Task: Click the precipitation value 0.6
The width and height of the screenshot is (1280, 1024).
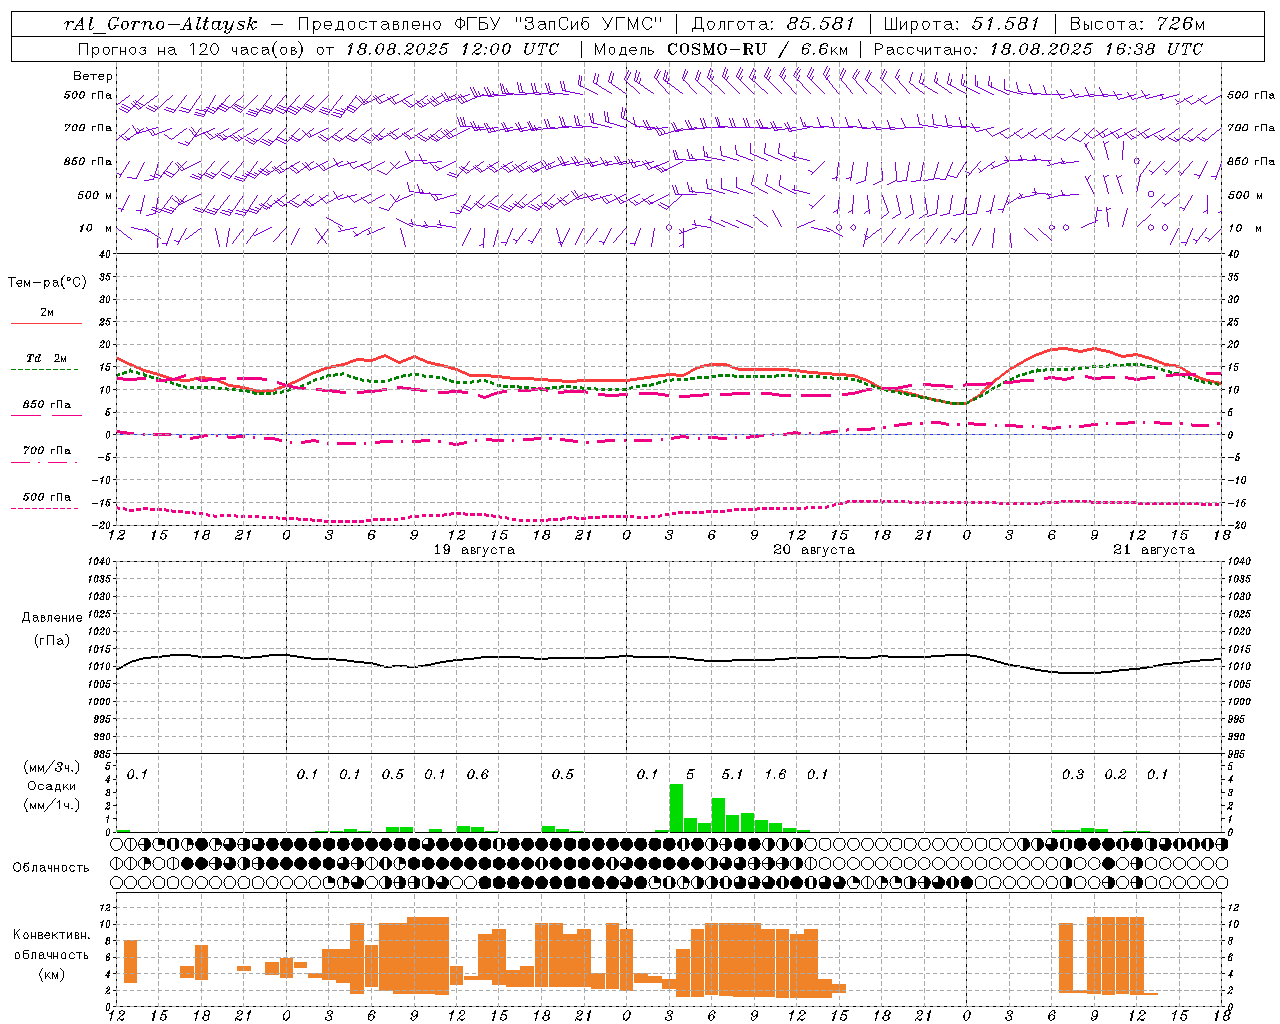Action: (478, 774)
